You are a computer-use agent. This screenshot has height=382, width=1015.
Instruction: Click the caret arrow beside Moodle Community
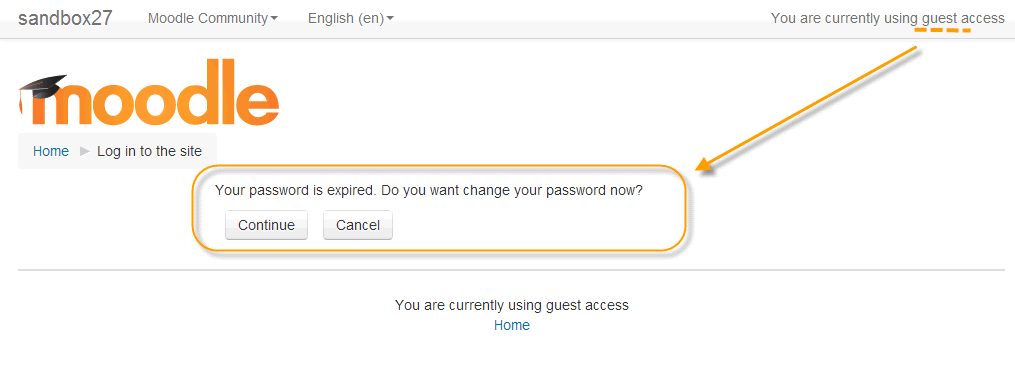click(274, 19)
